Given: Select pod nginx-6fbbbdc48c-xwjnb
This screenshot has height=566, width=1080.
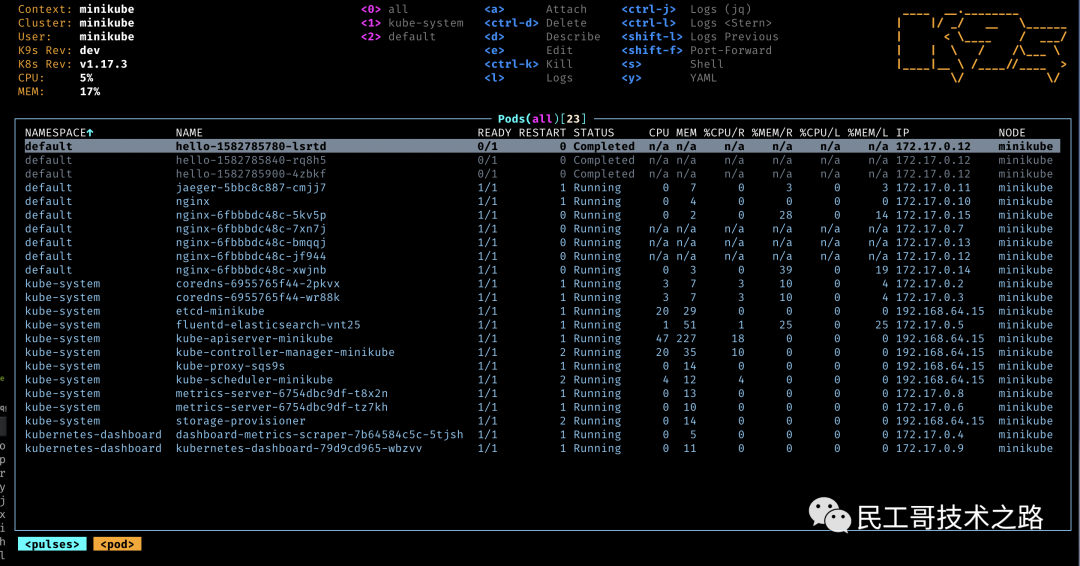Looking at the screenshot, I should point(542,270).
